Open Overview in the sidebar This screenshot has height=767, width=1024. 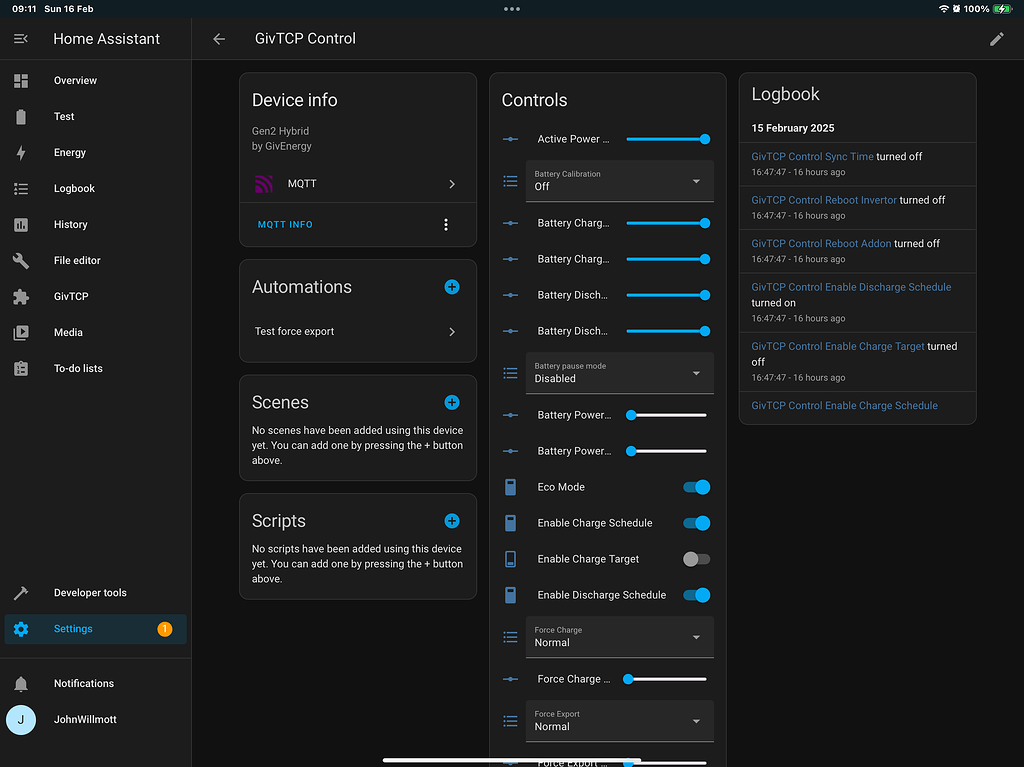pyautogui.click(x=95, y=80)
